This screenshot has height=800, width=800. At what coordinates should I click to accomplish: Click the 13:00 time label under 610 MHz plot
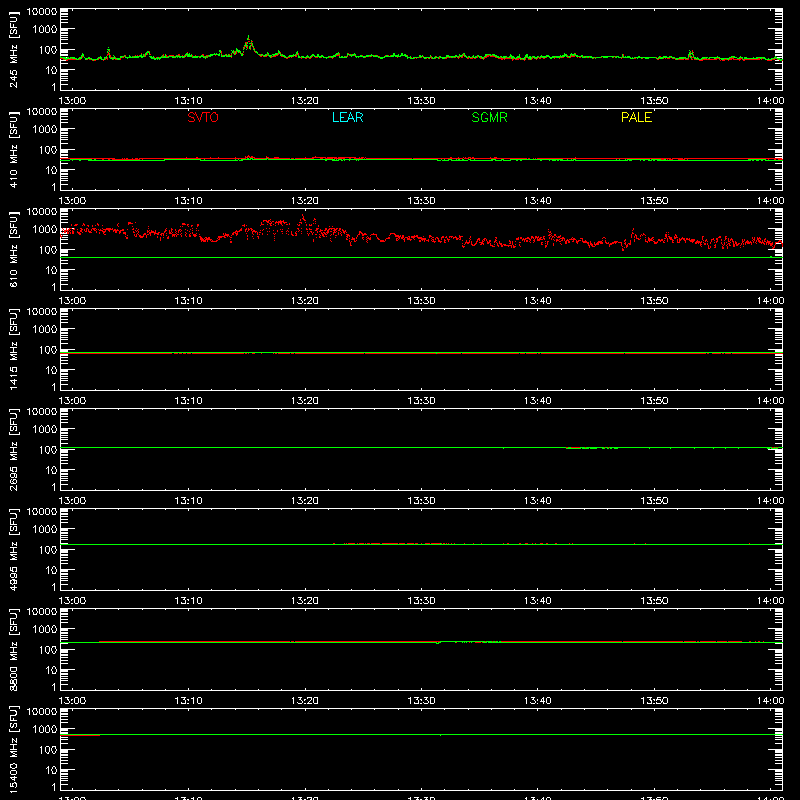click(72, 301)
